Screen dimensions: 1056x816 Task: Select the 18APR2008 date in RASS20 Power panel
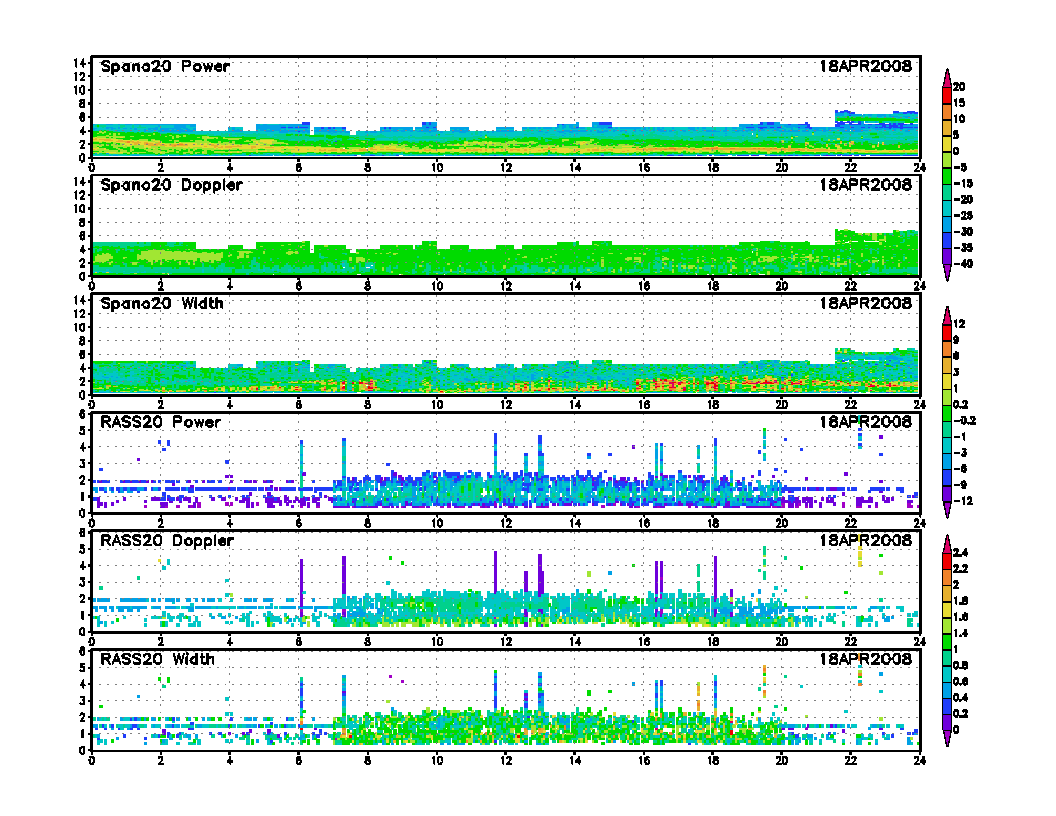click(865, 421)
